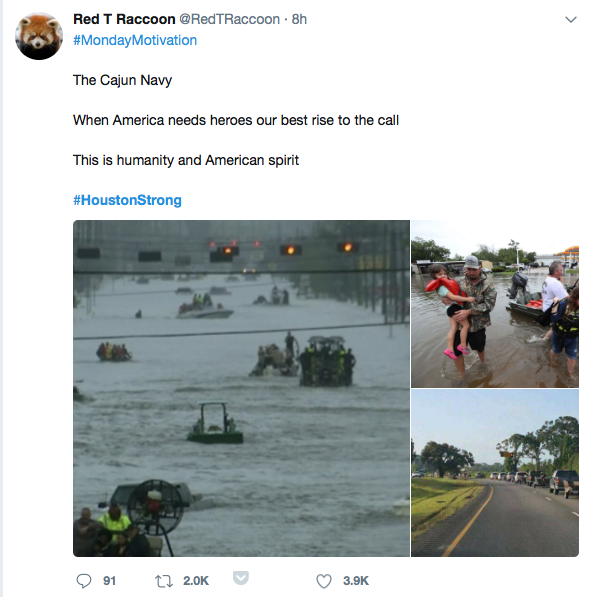View the 3.9K likes count

tap(356, 581)
